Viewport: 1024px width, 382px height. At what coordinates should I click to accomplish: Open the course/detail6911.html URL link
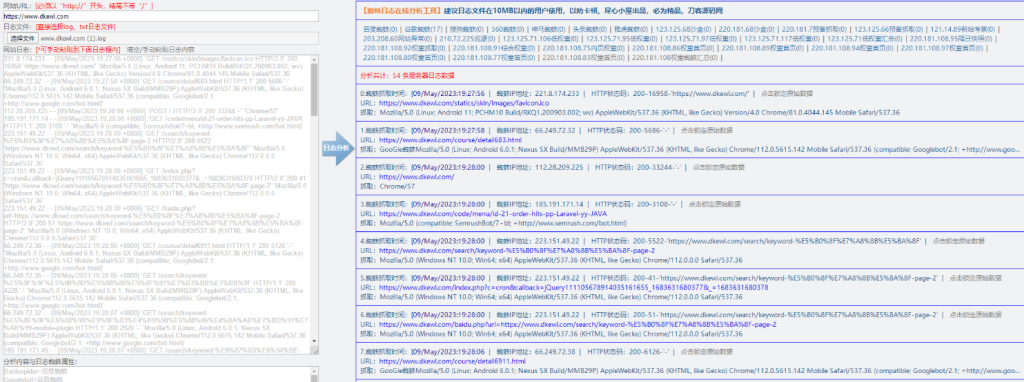tap(452, 360)
